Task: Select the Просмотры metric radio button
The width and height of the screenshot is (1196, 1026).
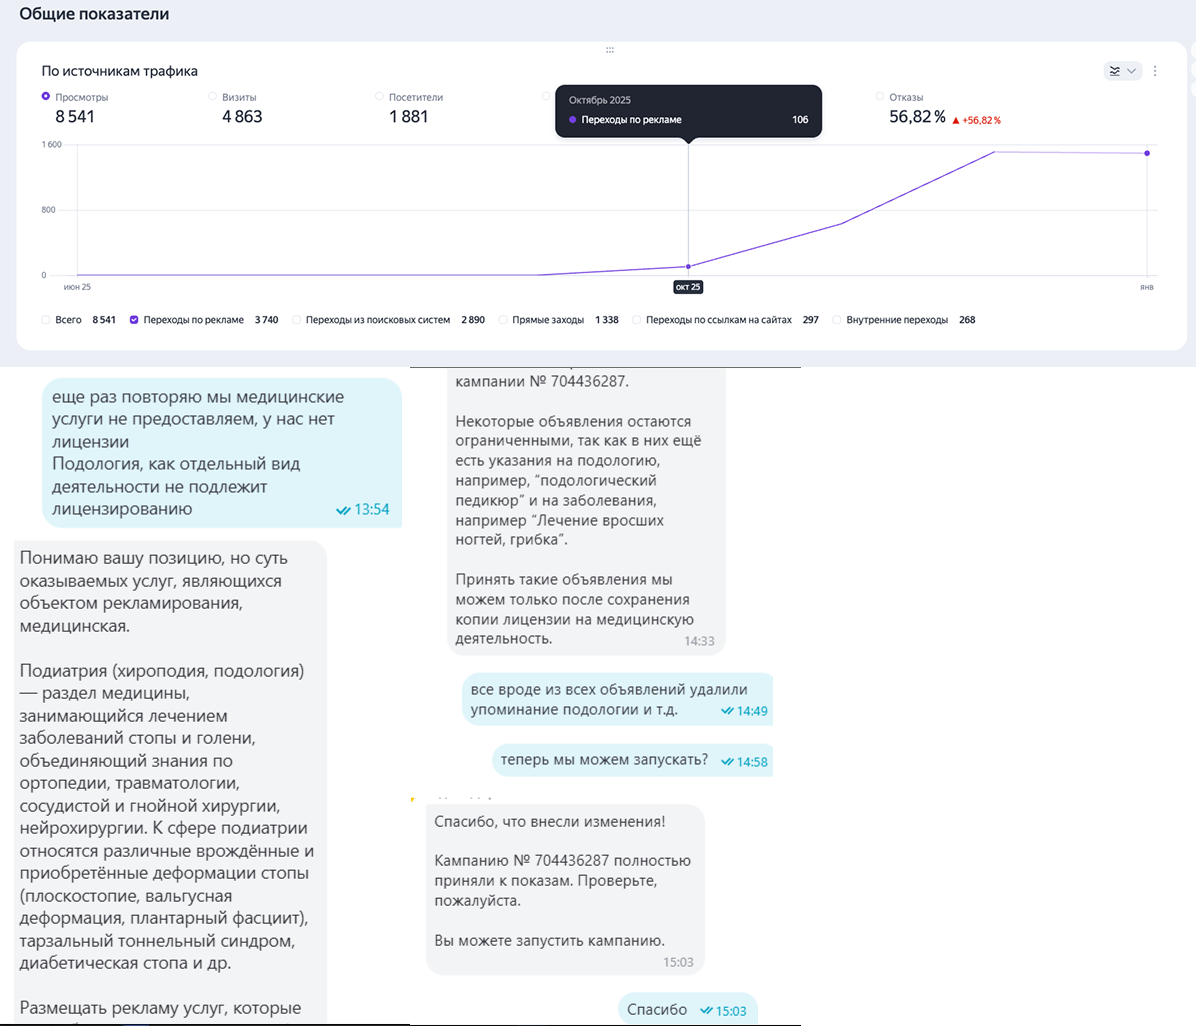Action: (x=46, y=97)
